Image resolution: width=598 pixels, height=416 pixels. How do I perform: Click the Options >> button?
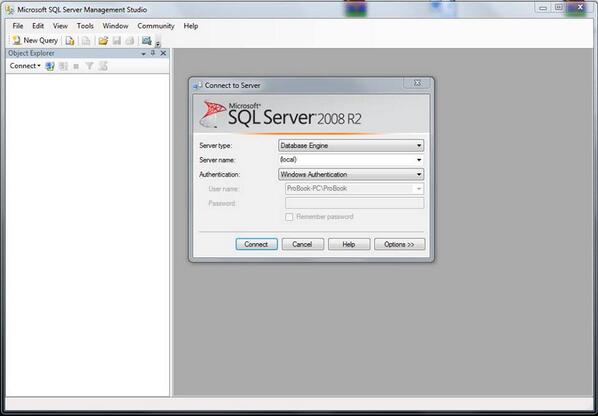click(x=399, y=244)
